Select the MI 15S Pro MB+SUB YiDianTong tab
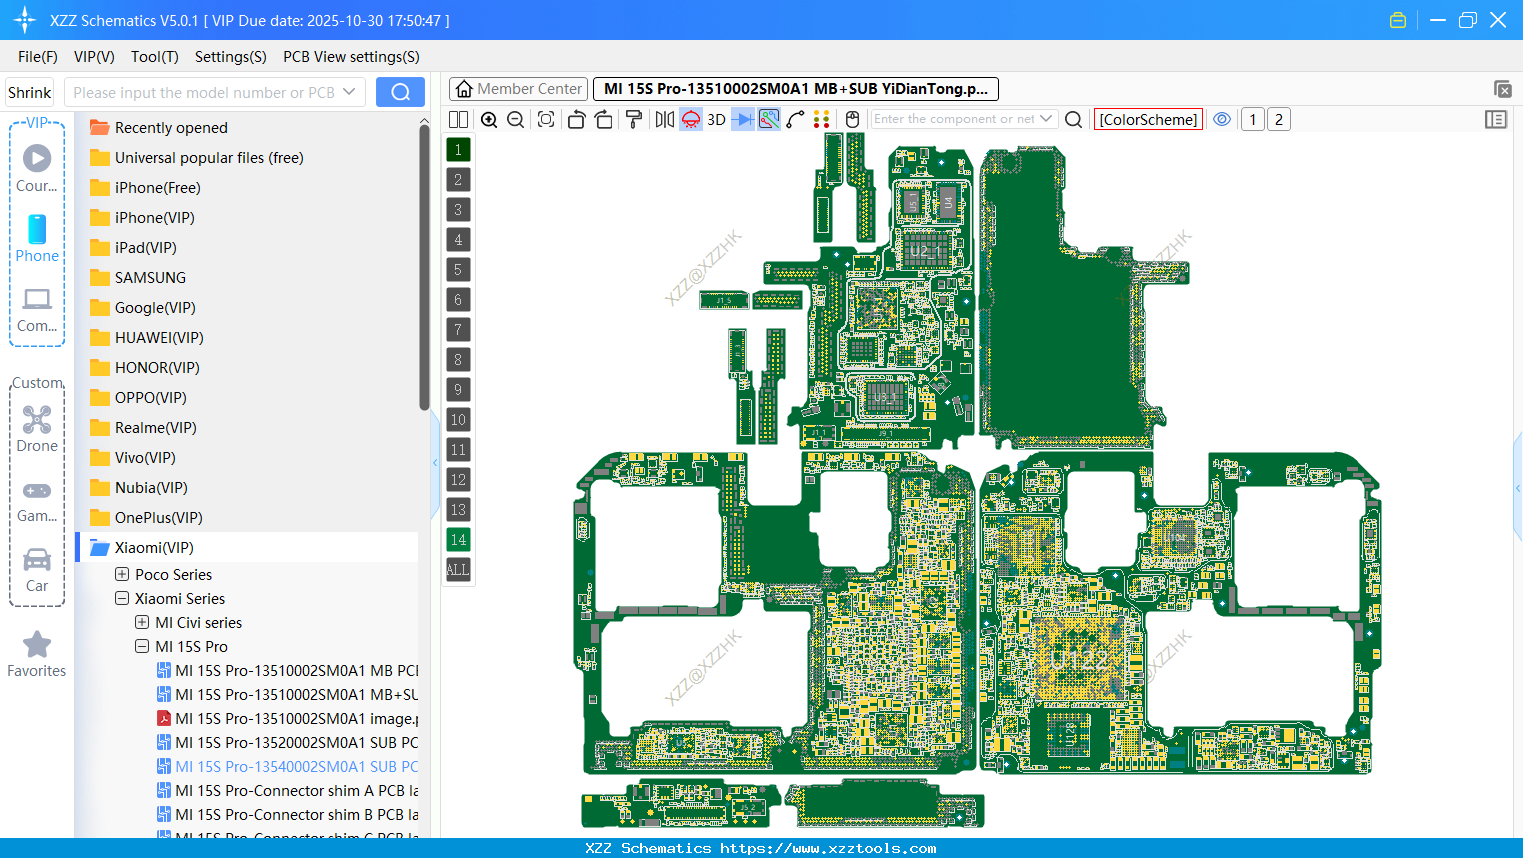Screen dimensions: 1523x858 coord(795,89)
